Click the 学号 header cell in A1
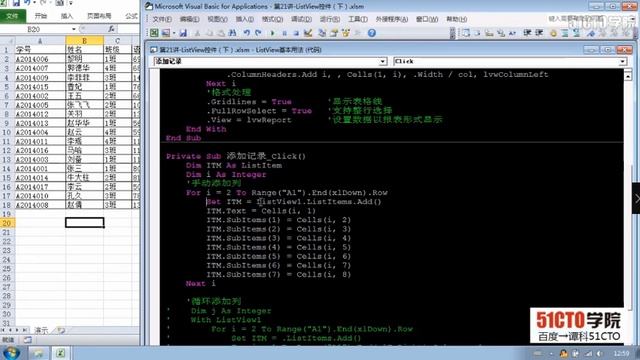 [40, 49]
